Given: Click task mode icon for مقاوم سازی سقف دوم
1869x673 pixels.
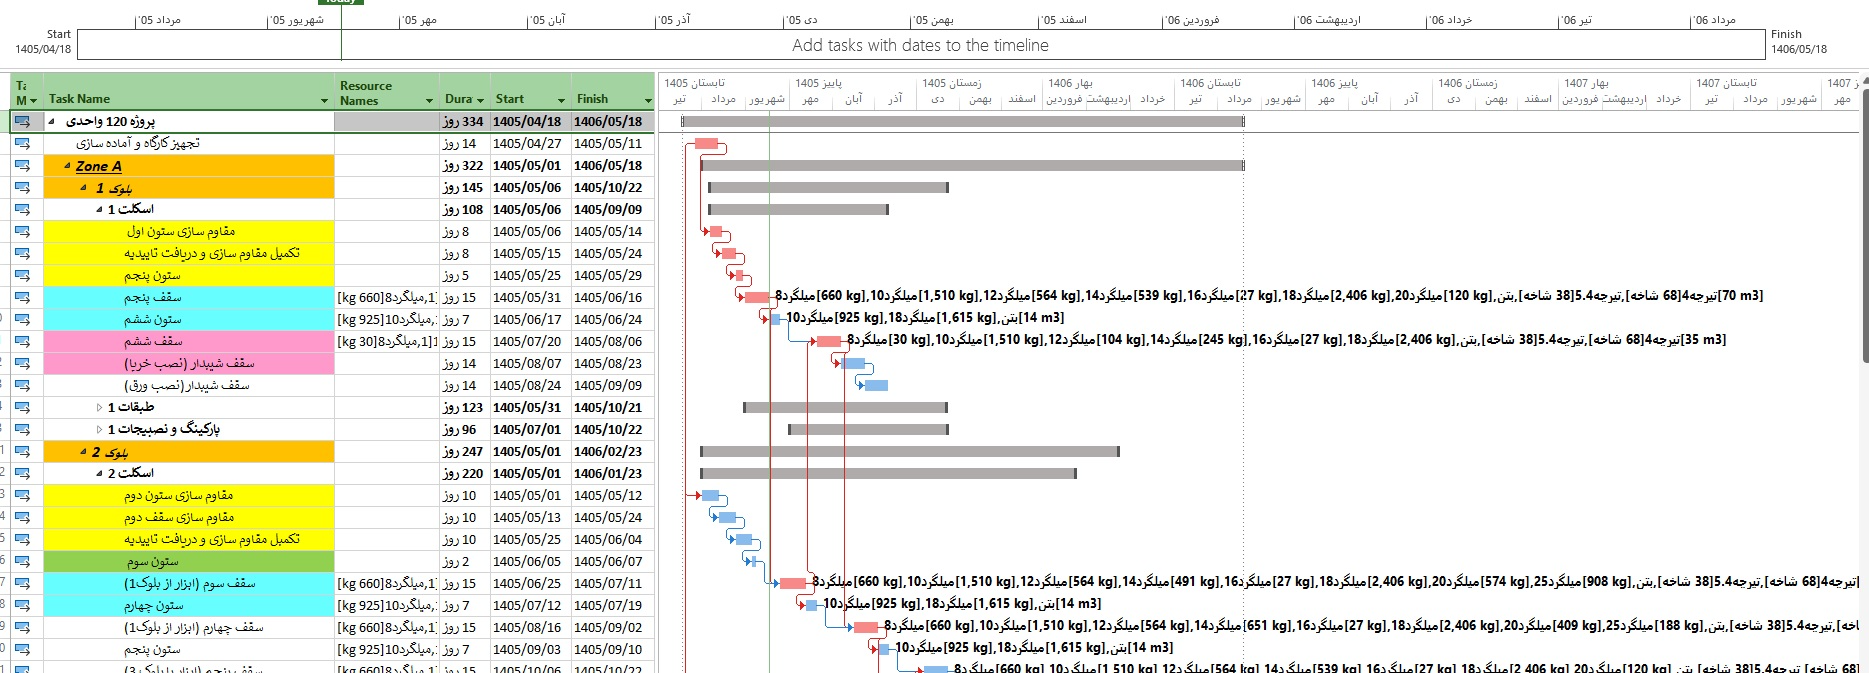Looking at the screenshot, I should tap(22, 517).
